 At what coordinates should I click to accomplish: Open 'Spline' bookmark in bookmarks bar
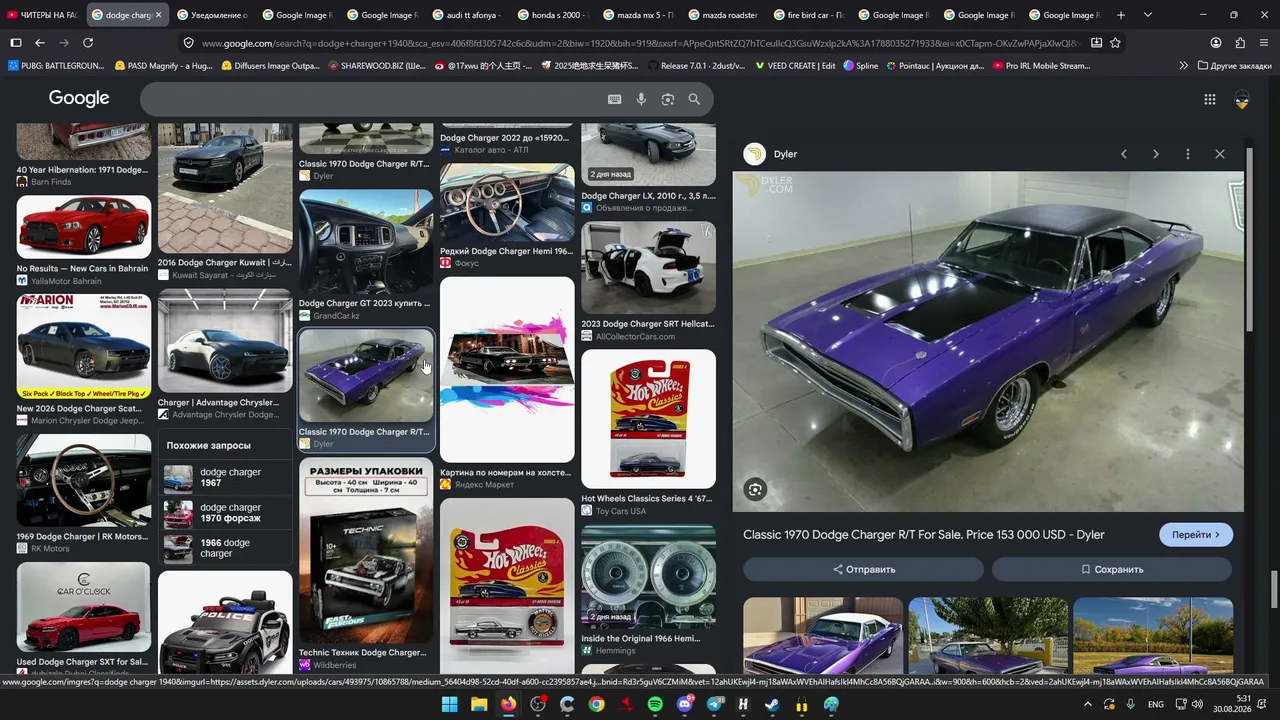860,66
